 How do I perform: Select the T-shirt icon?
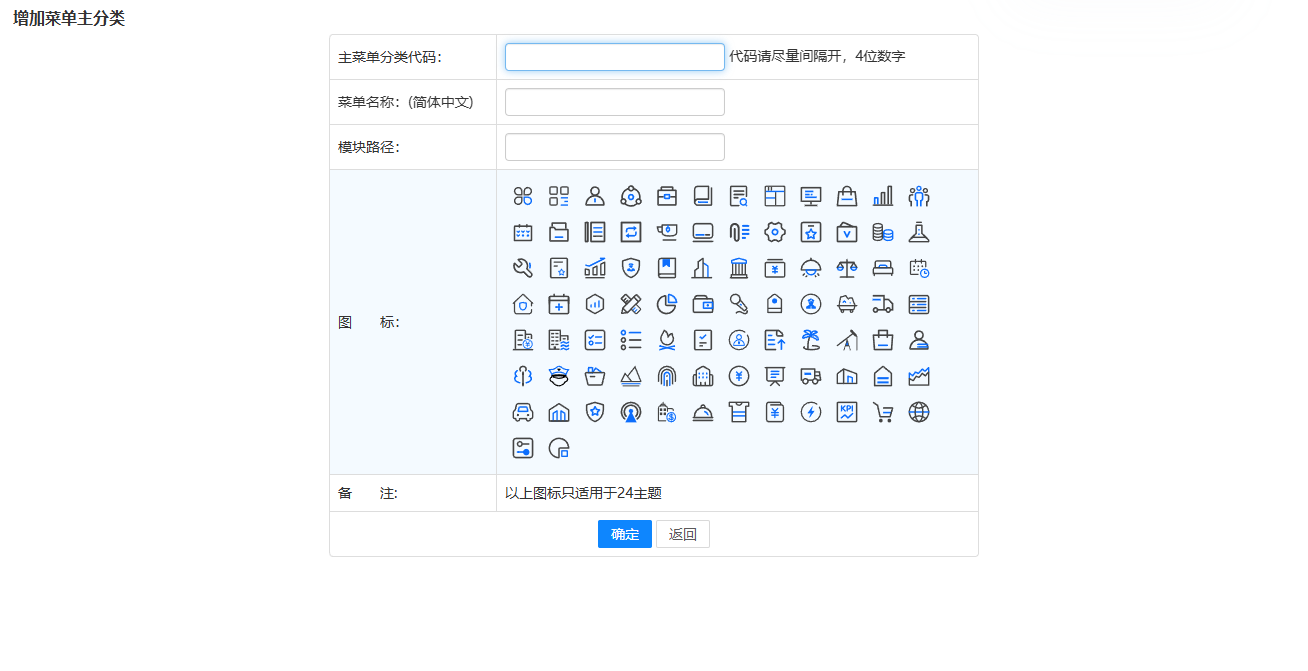pyautogui.click(x=739, y=412)
